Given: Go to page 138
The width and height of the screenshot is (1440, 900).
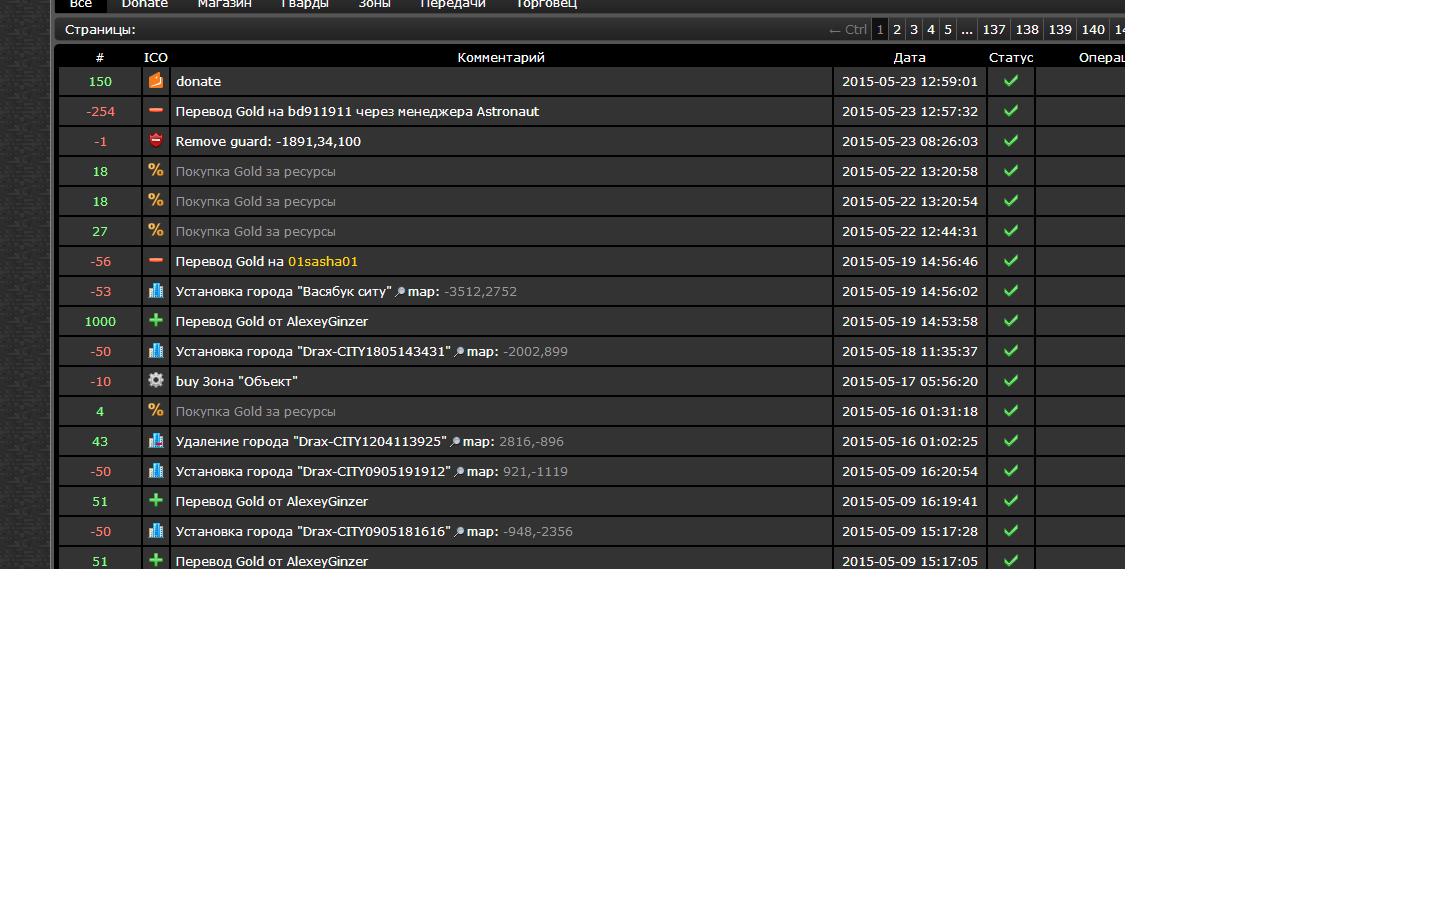Looking at the screenshot, I should pyautogui.click(x=1027, y=30).
